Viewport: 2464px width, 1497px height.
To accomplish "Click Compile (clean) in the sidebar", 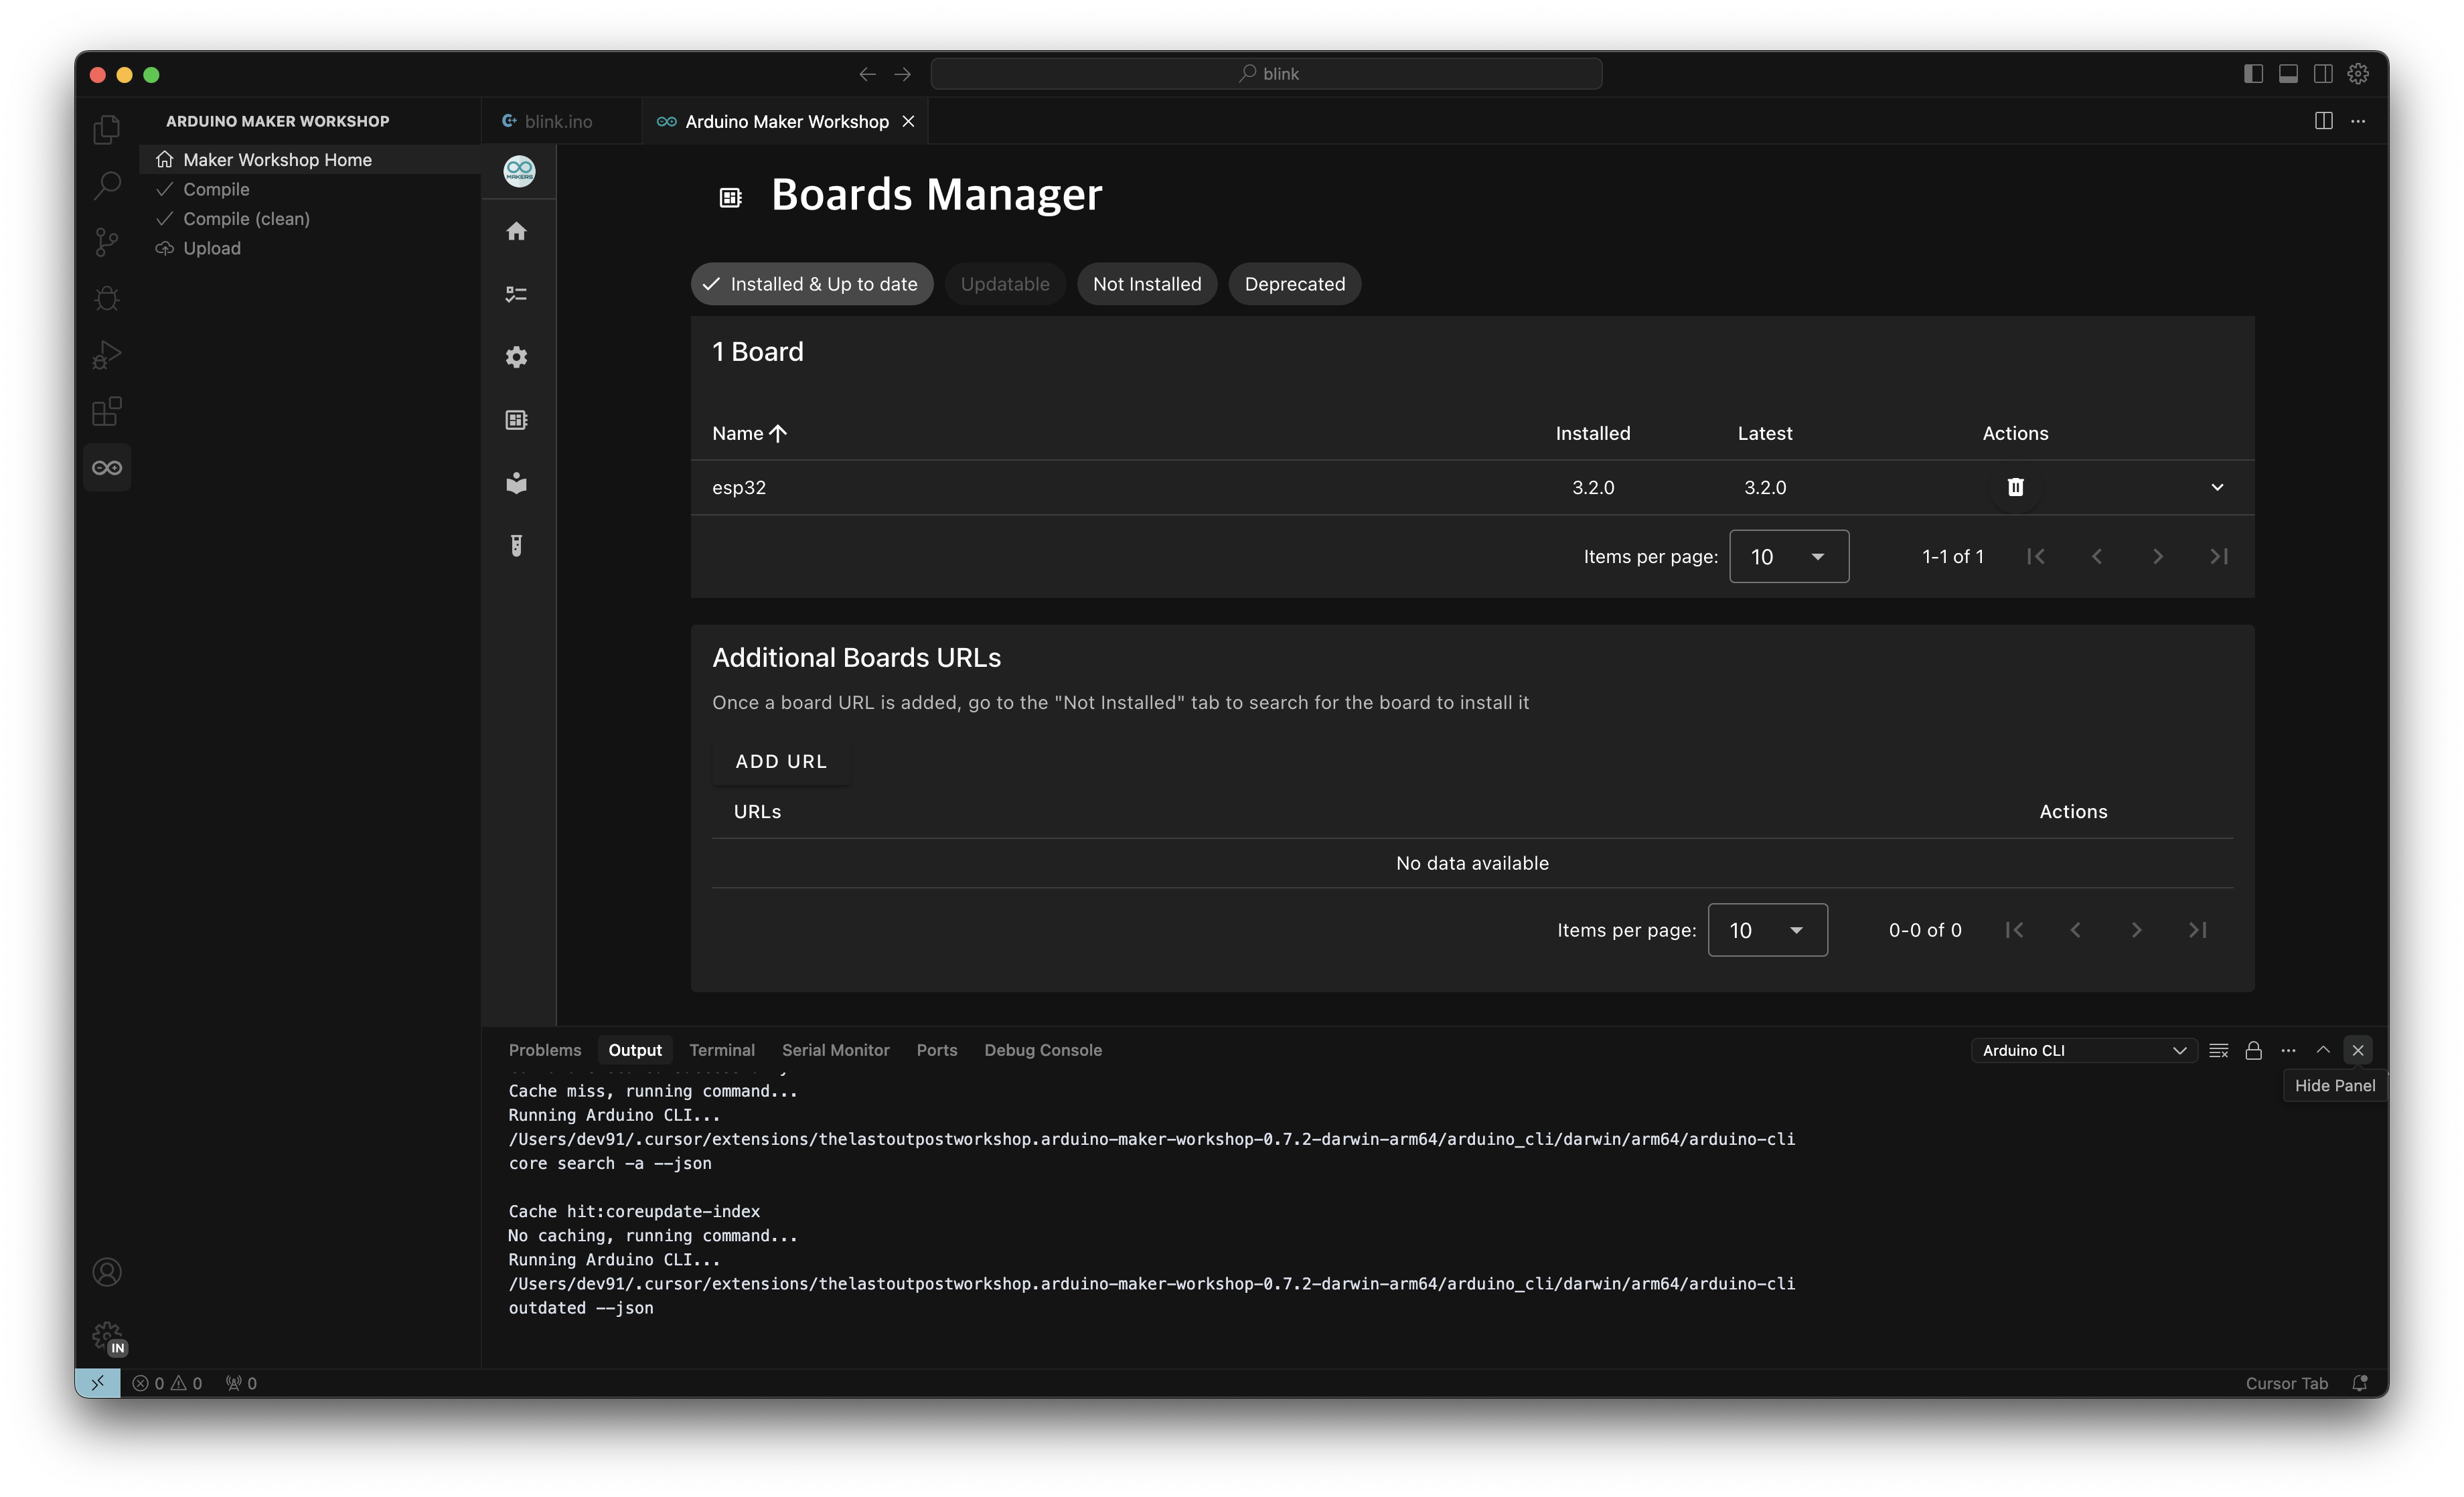I will (246, 219).
